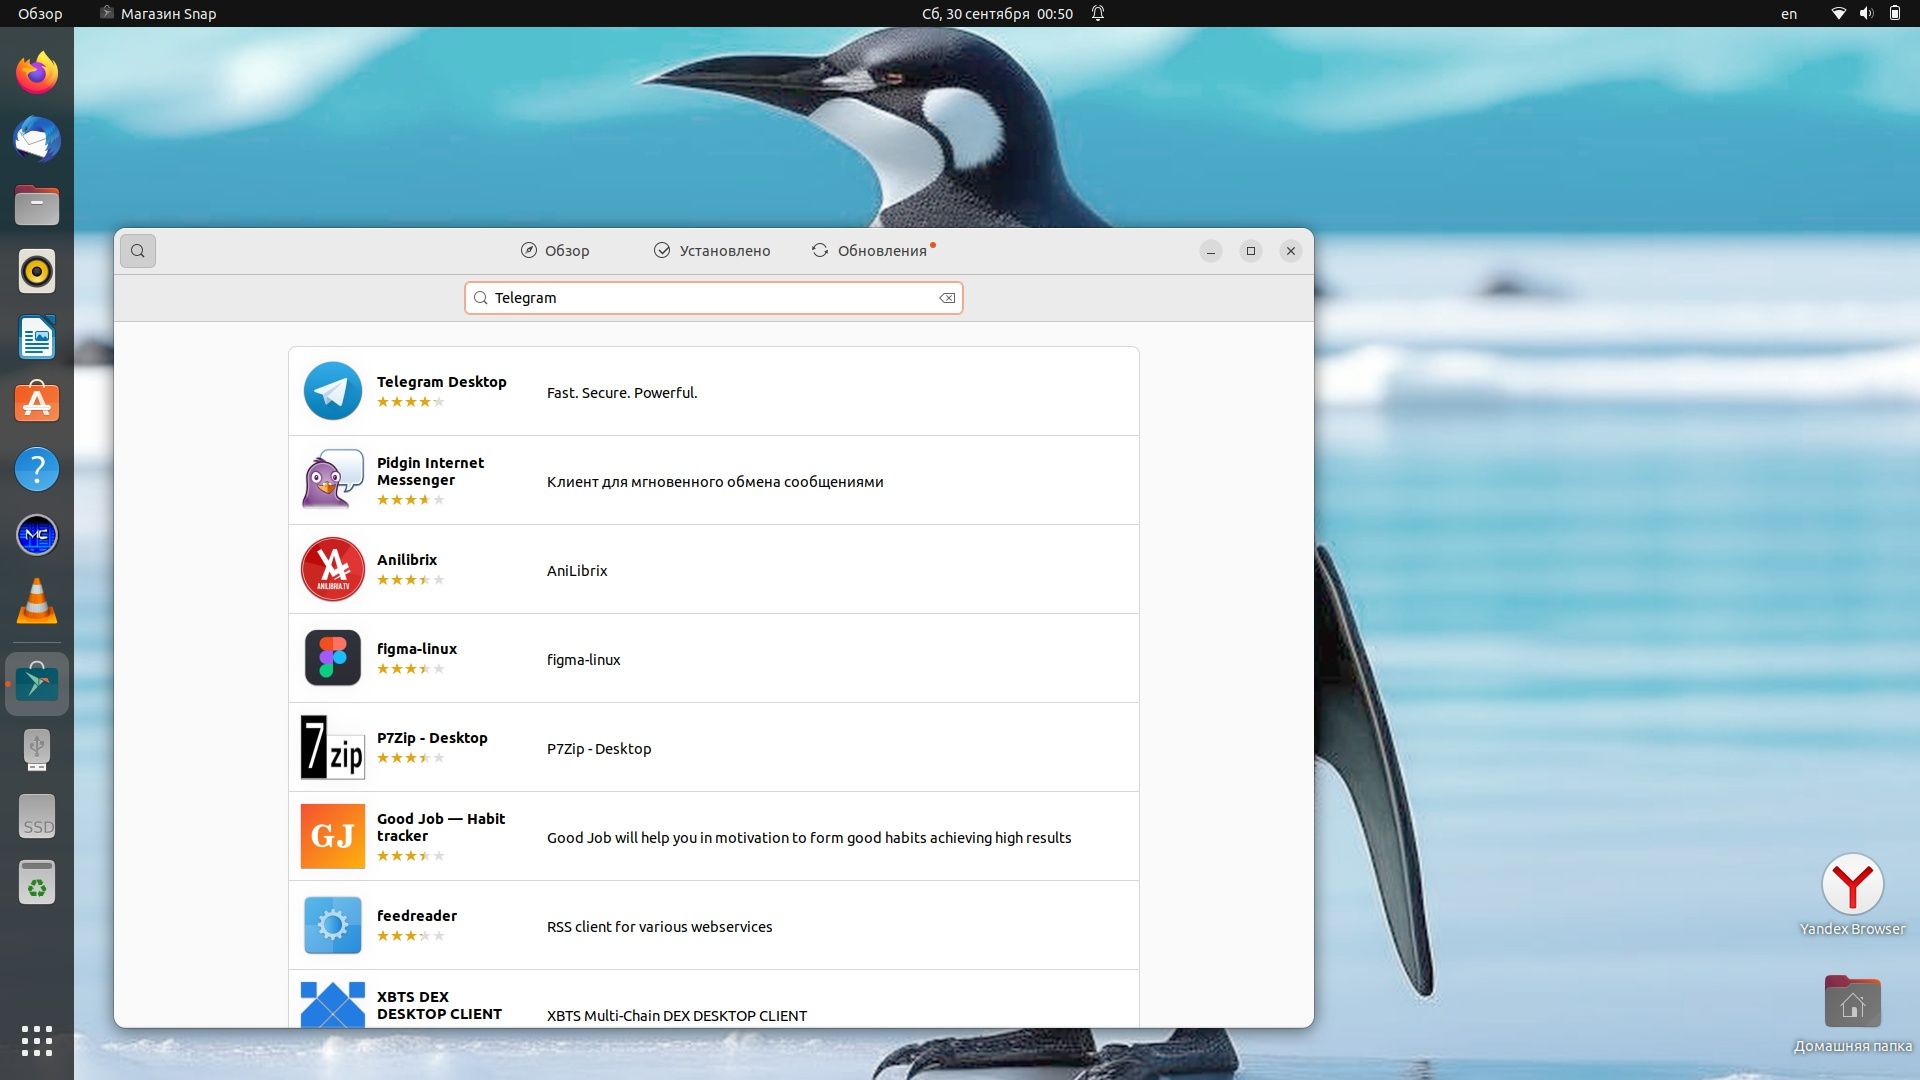Image resolution: width=1920 pixels, height=1080 pixels.
Task: Click the Good Job motivation description text
Action: (809, 838)
